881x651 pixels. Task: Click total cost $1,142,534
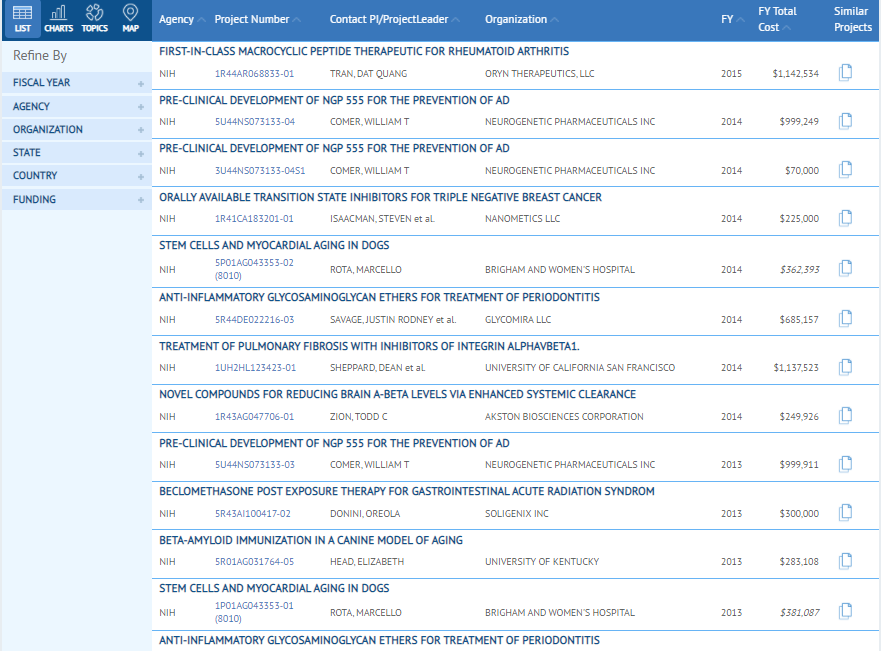pos(796,74)
